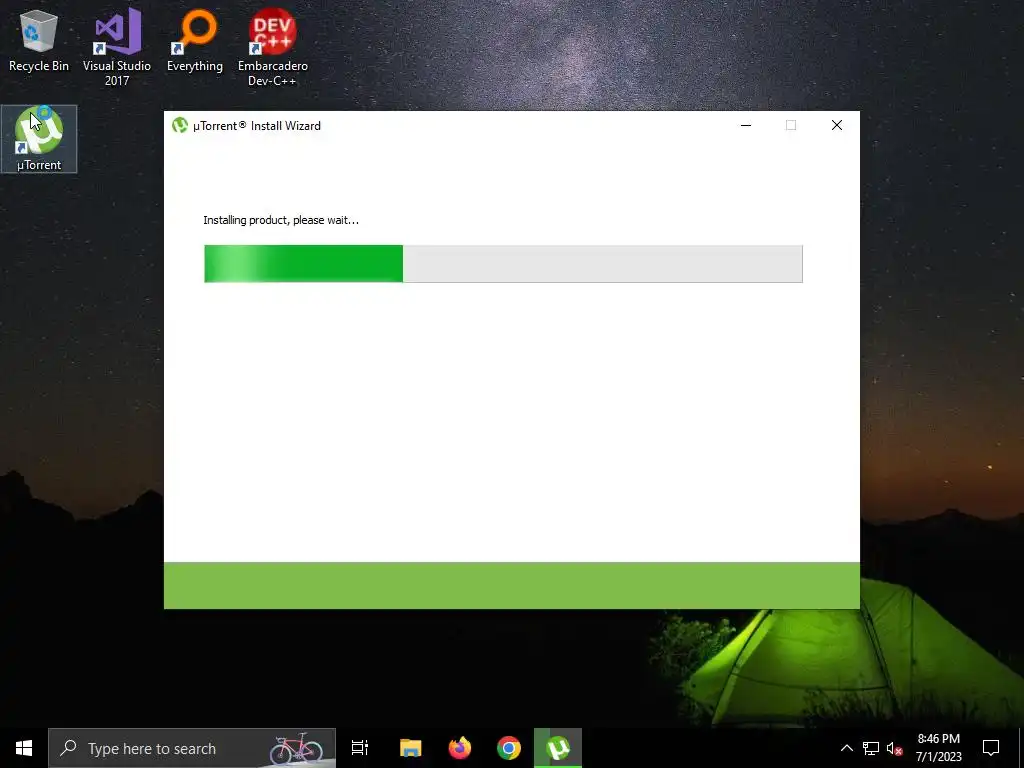Select the Everything search shortcut
The image size is (1024, 768).
pos(195,40)
